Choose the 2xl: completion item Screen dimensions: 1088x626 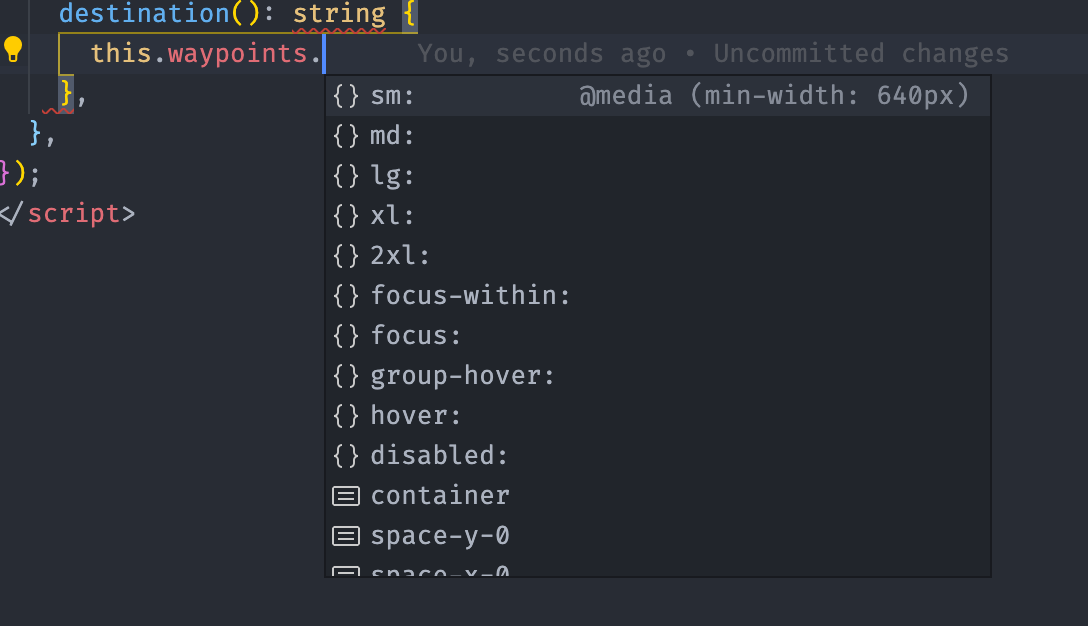(x=658, y=256)
